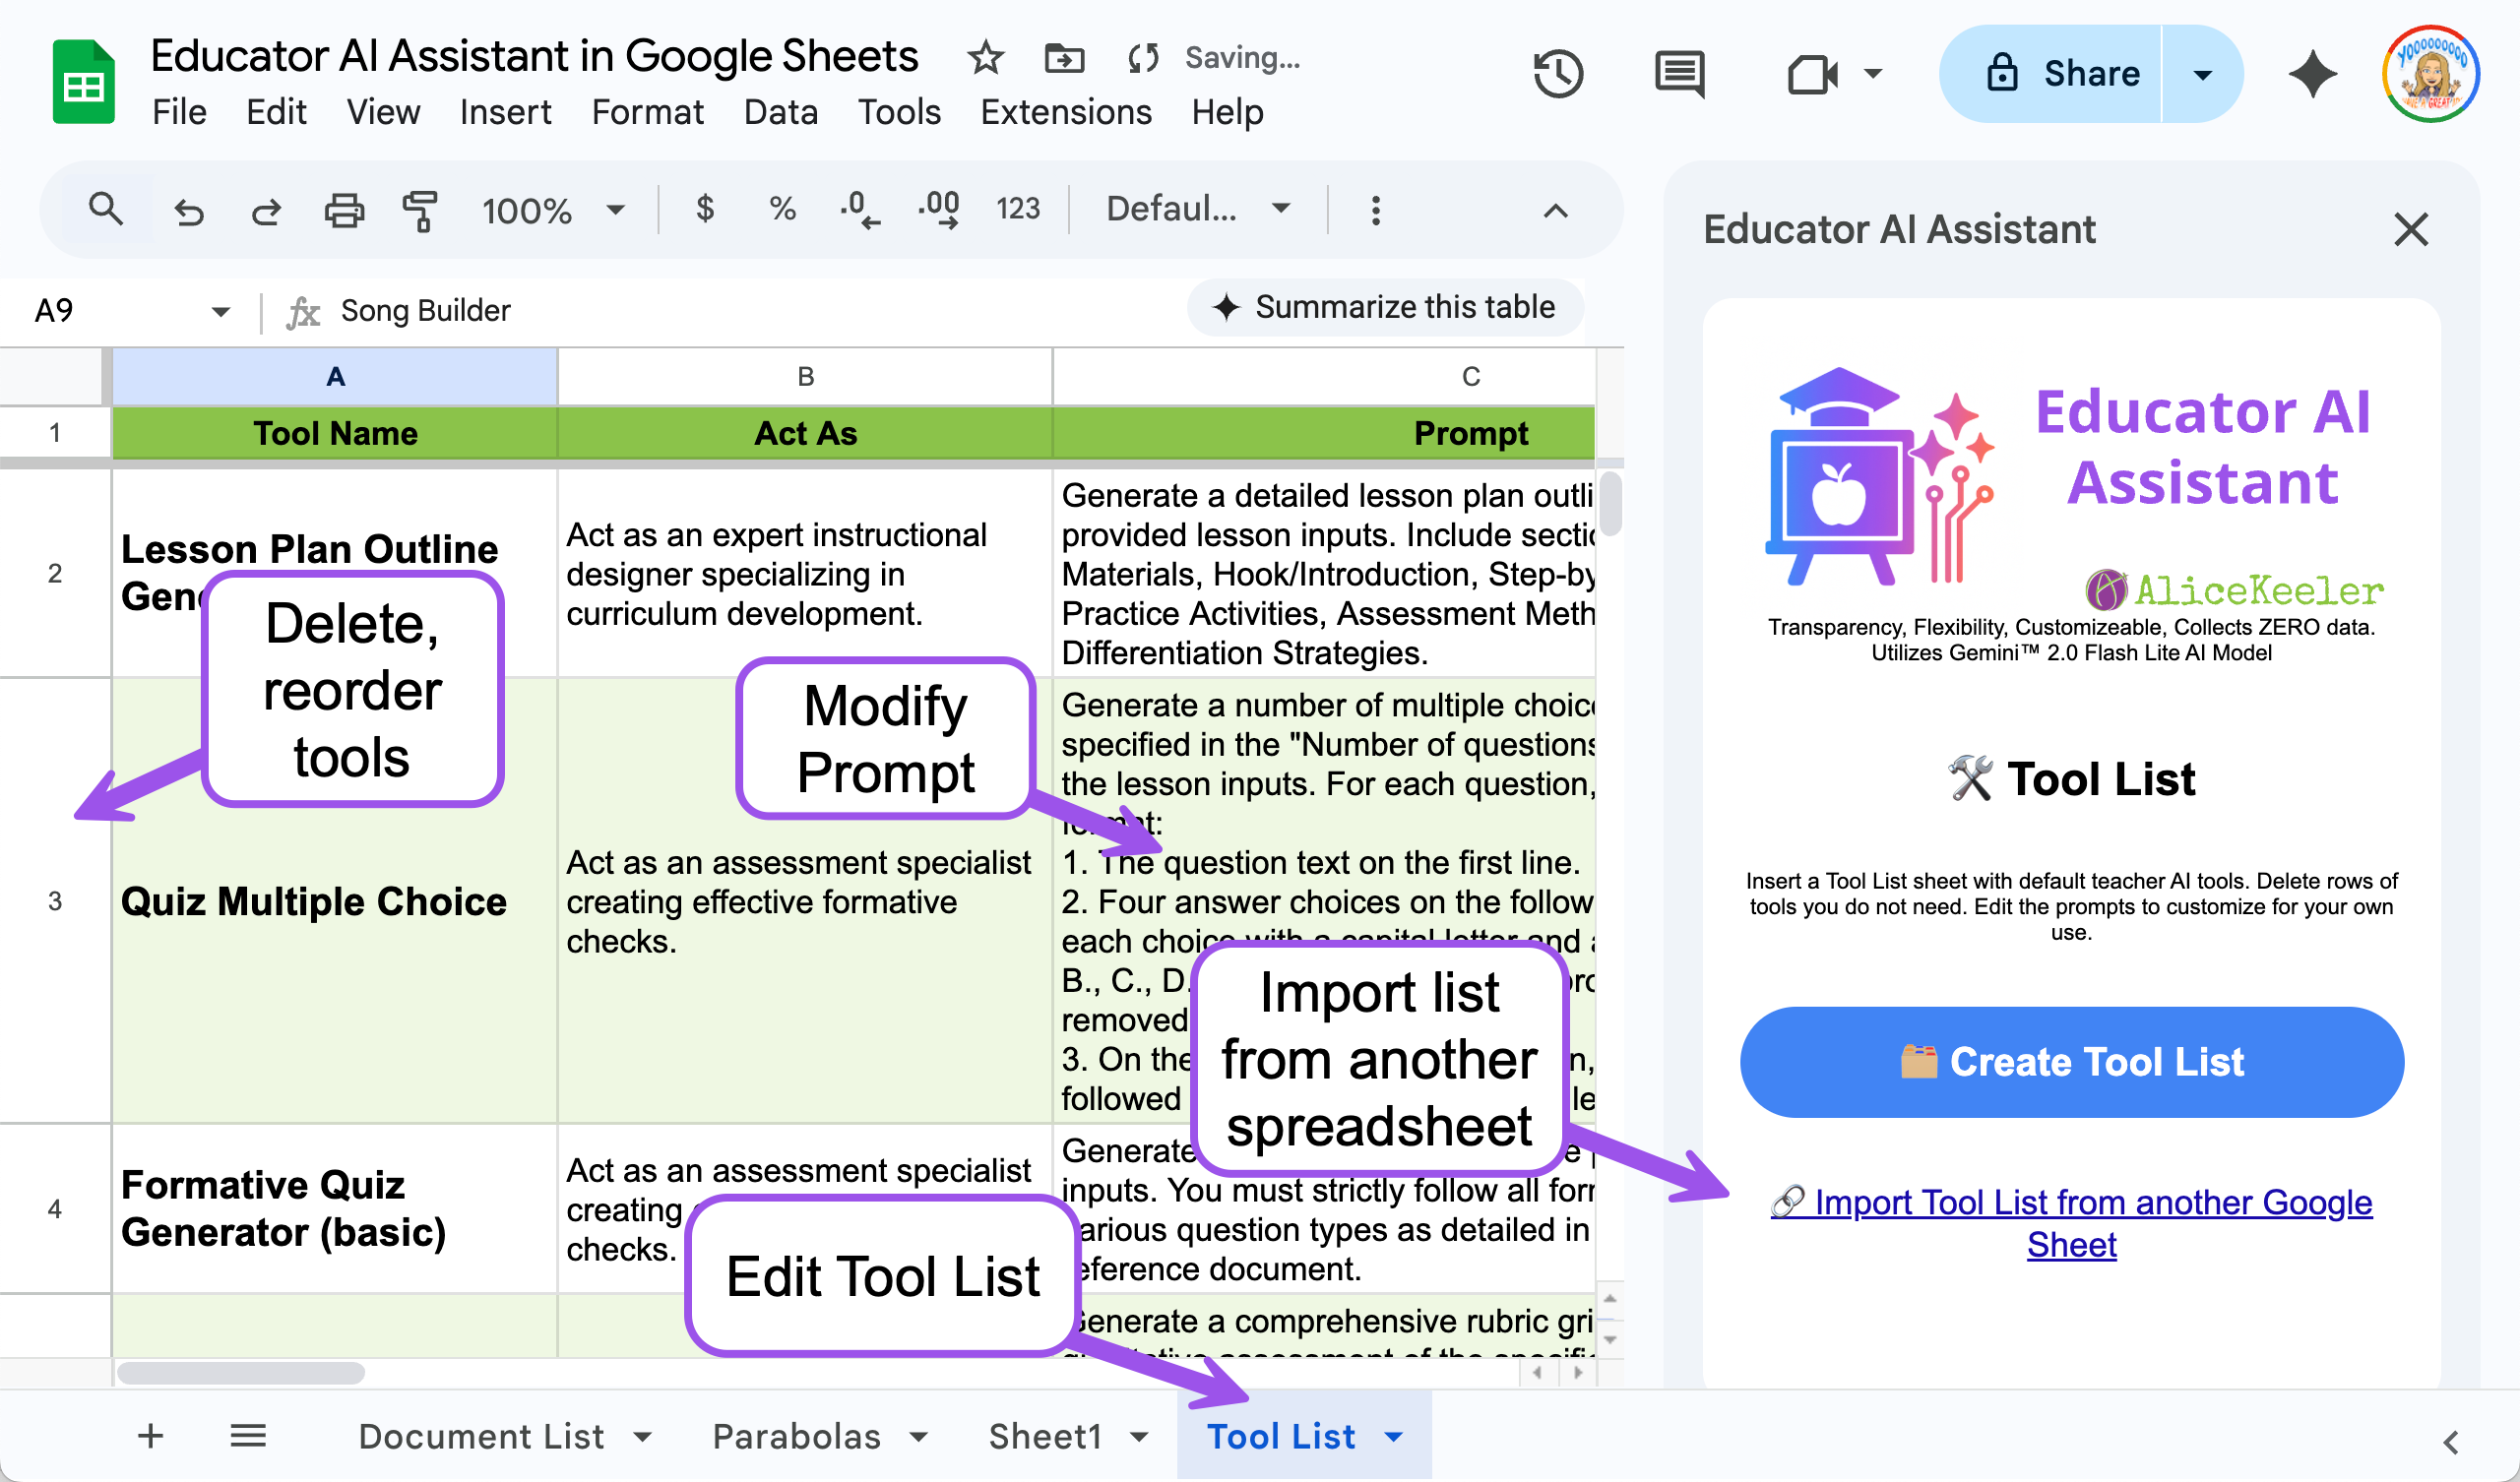Open the comments panel icon
The height and width of the screenshot is (1482, 2520).
[x=1680, y=74]
